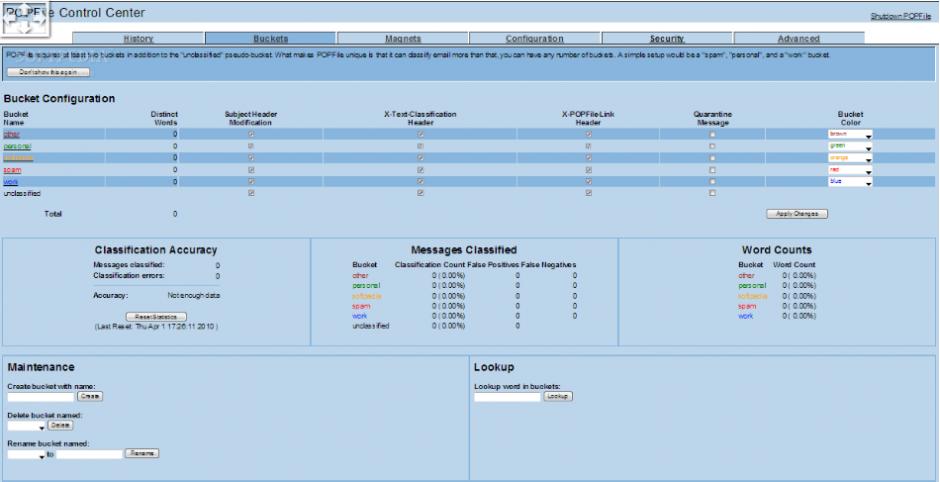Viewport: 940px width, 482px height.
Task: Click 'Not enough data' accuracy value
Action: (193, 296)
